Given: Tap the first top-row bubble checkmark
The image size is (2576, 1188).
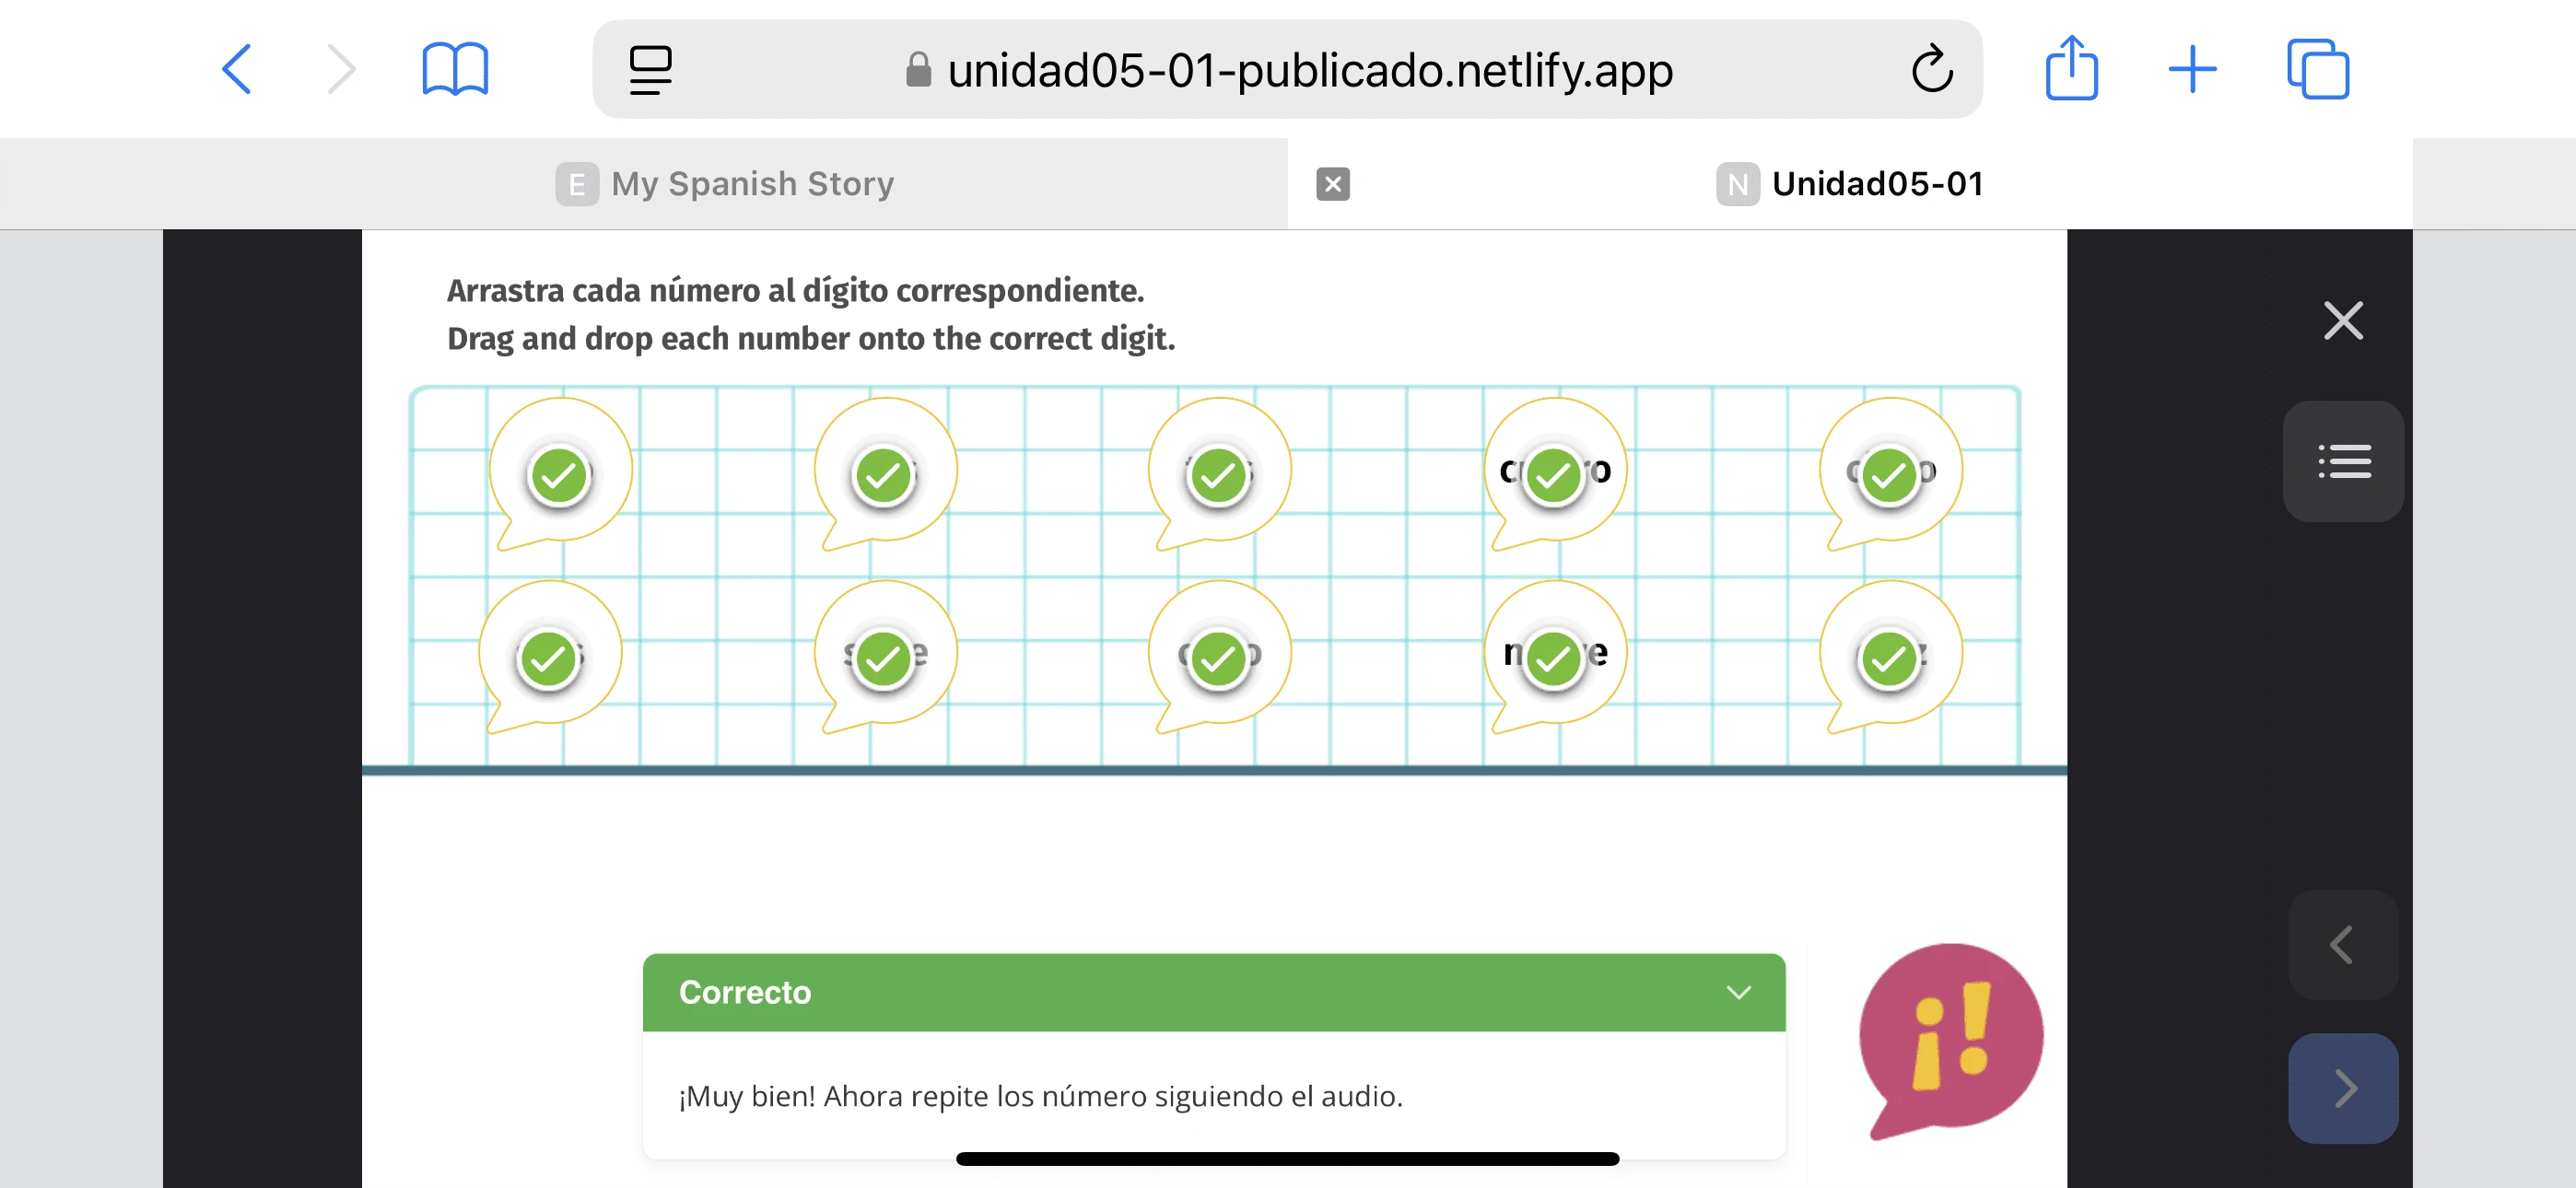Looking at the screenshot, I should pyautogui.click(x=559, y=474).
